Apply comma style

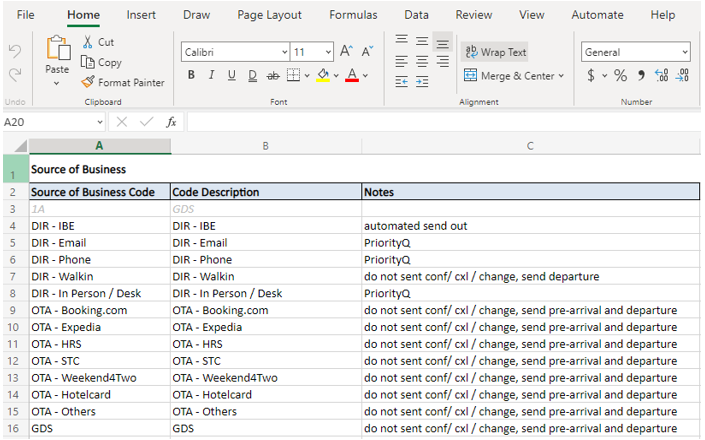642,75
